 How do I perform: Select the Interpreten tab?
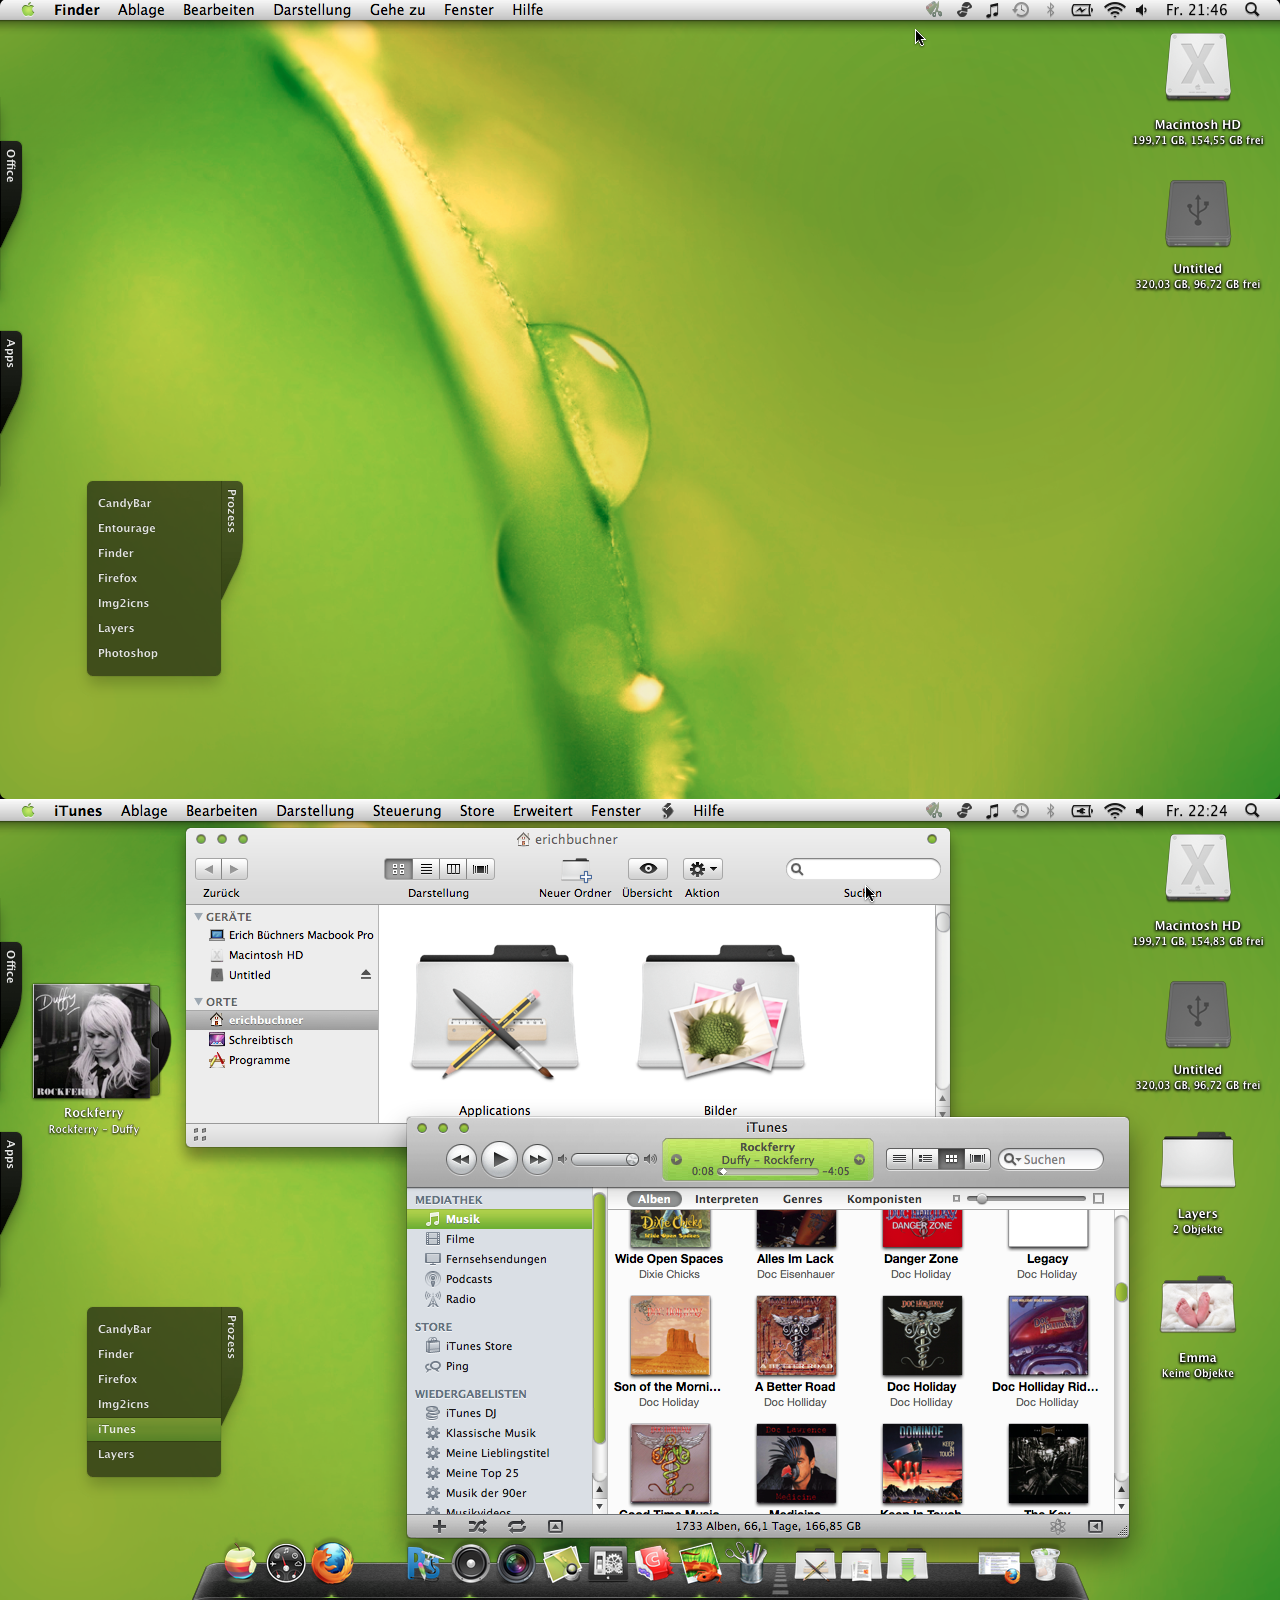[727, 1199]
